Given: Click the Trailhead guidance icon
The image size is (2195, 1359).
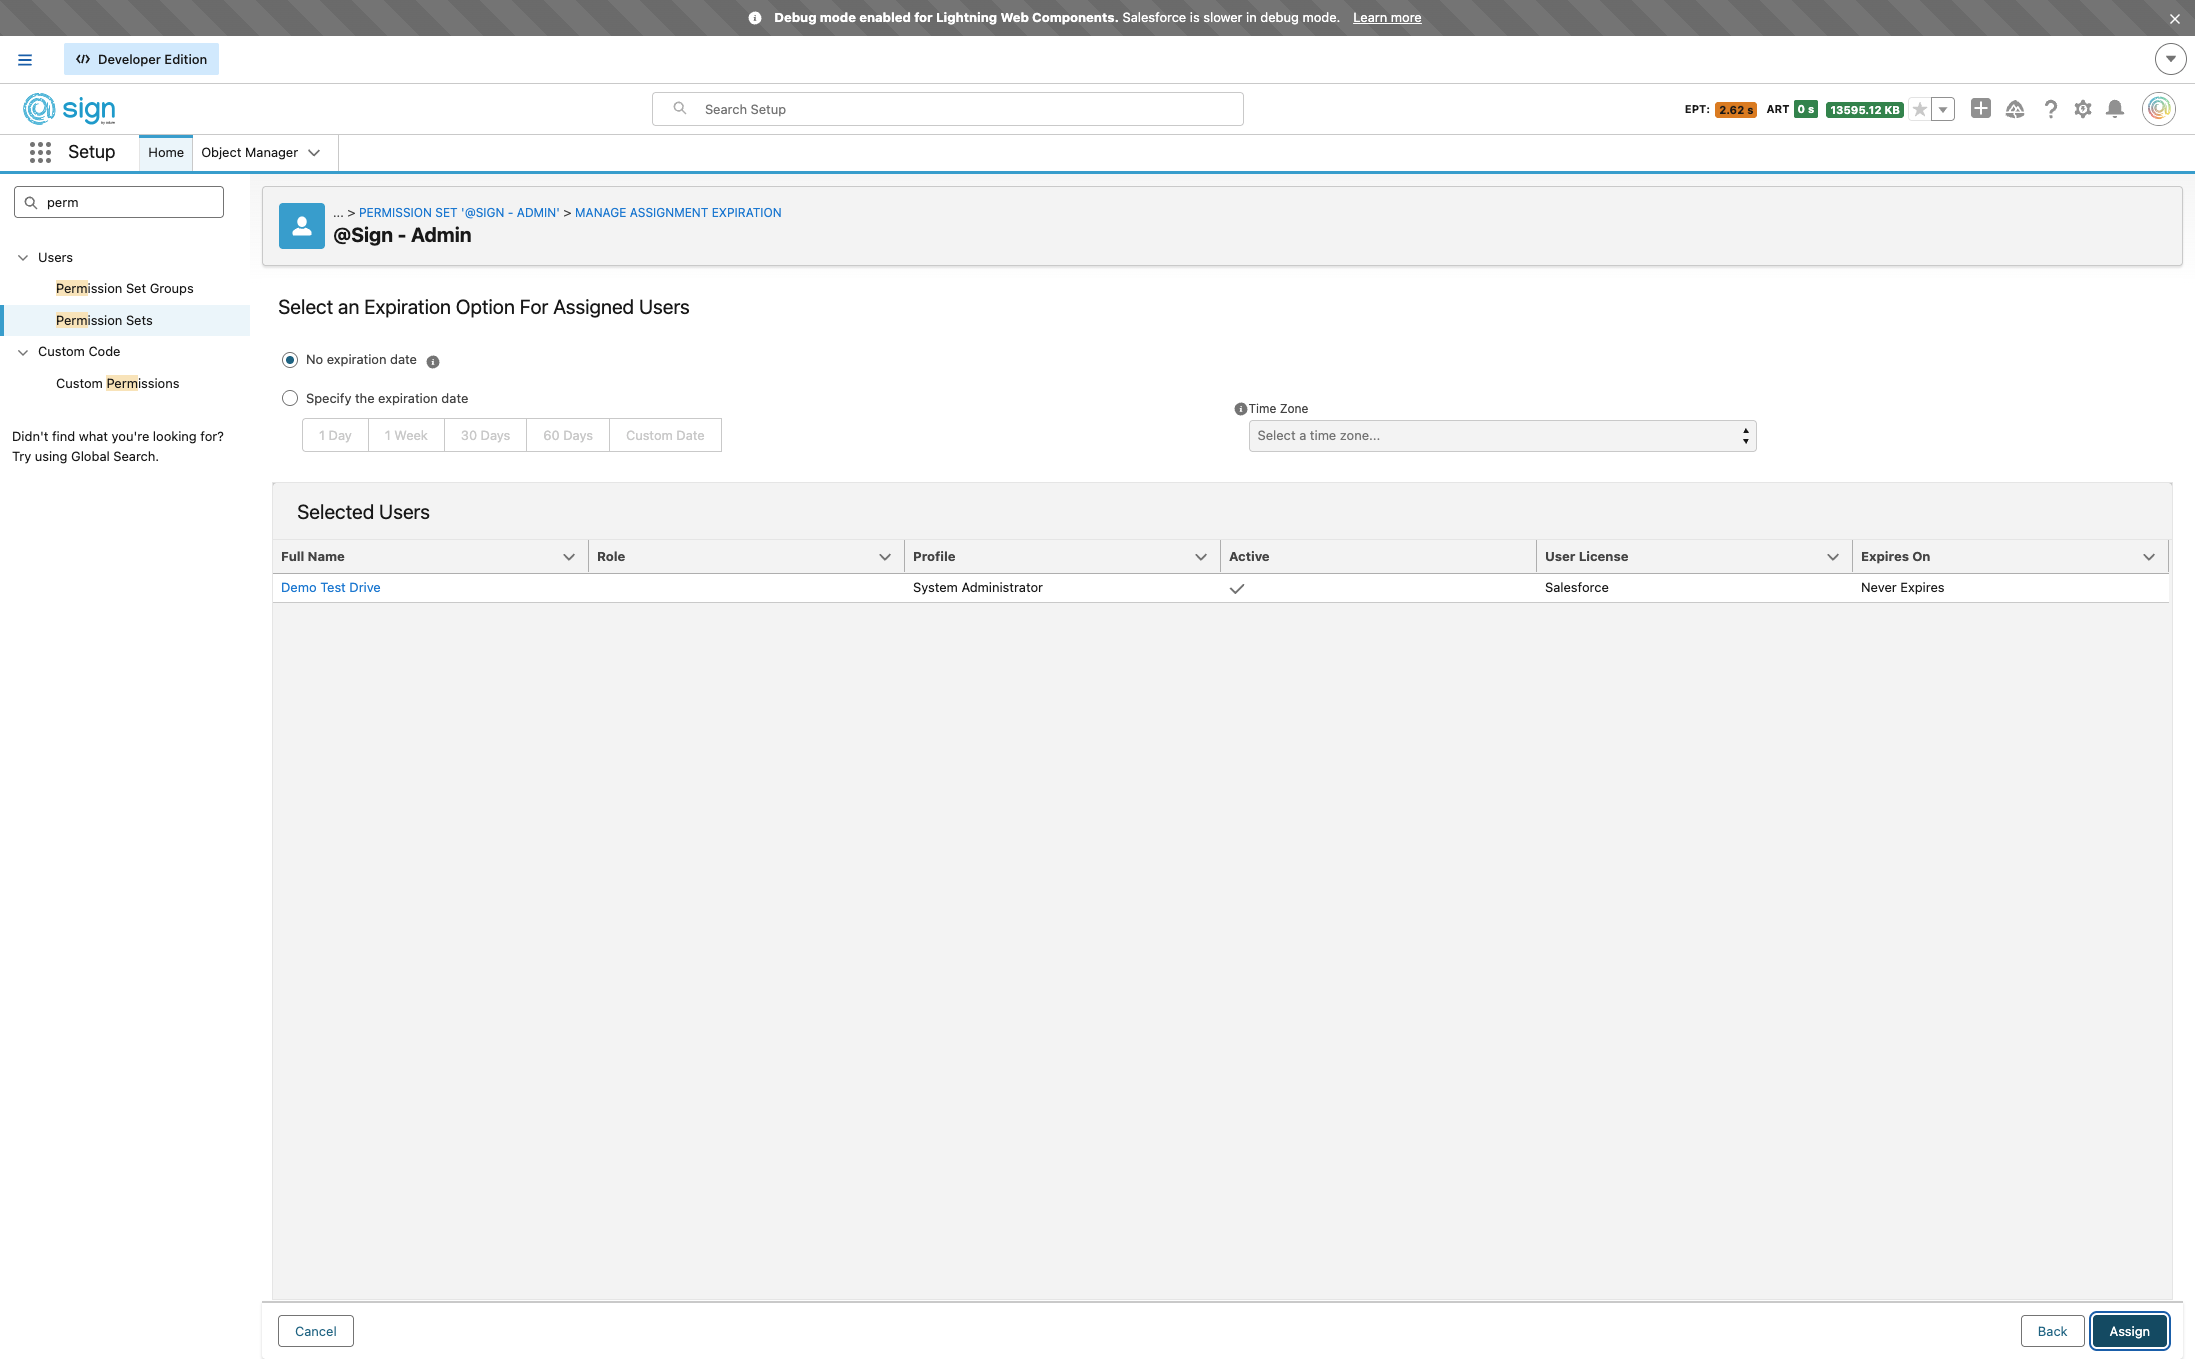Looking at the screenshot, I should [x=2015, y=109].
